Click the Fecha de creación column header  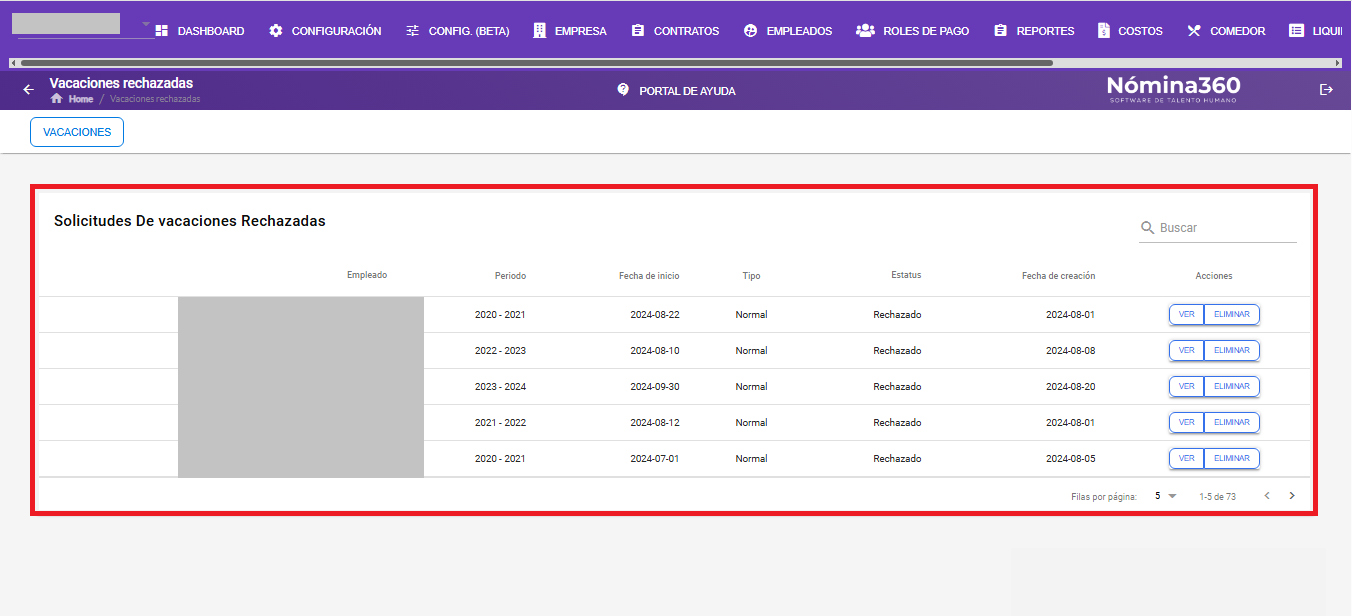point(1058,276)
